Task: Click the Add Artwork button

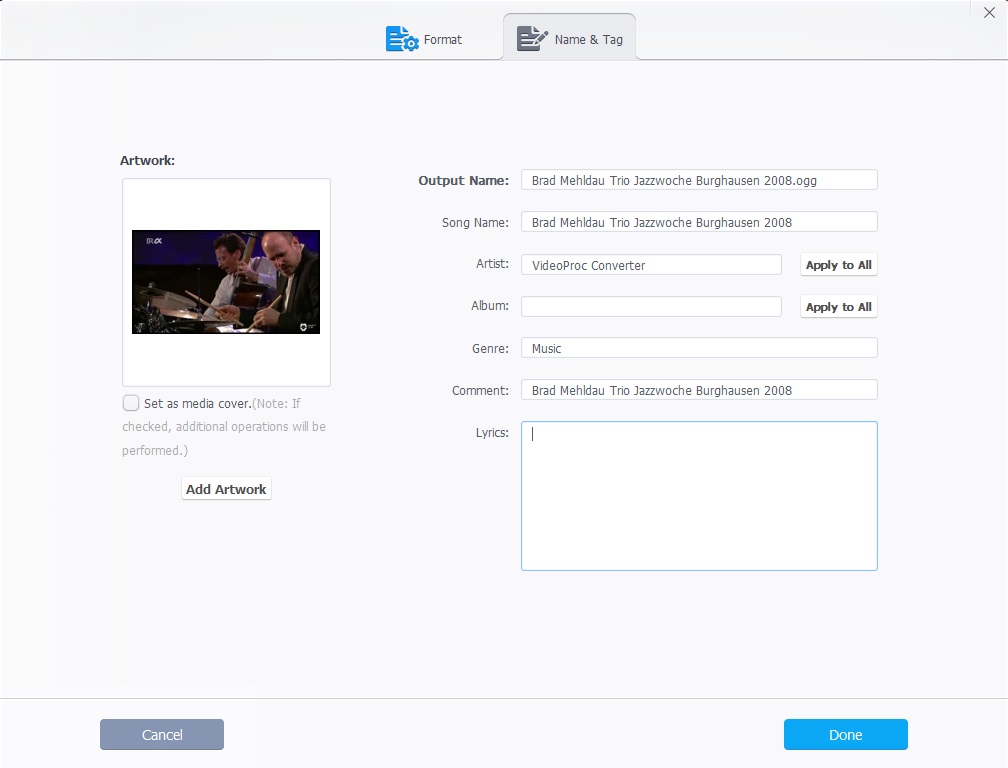Action: [x=225, y=488]
